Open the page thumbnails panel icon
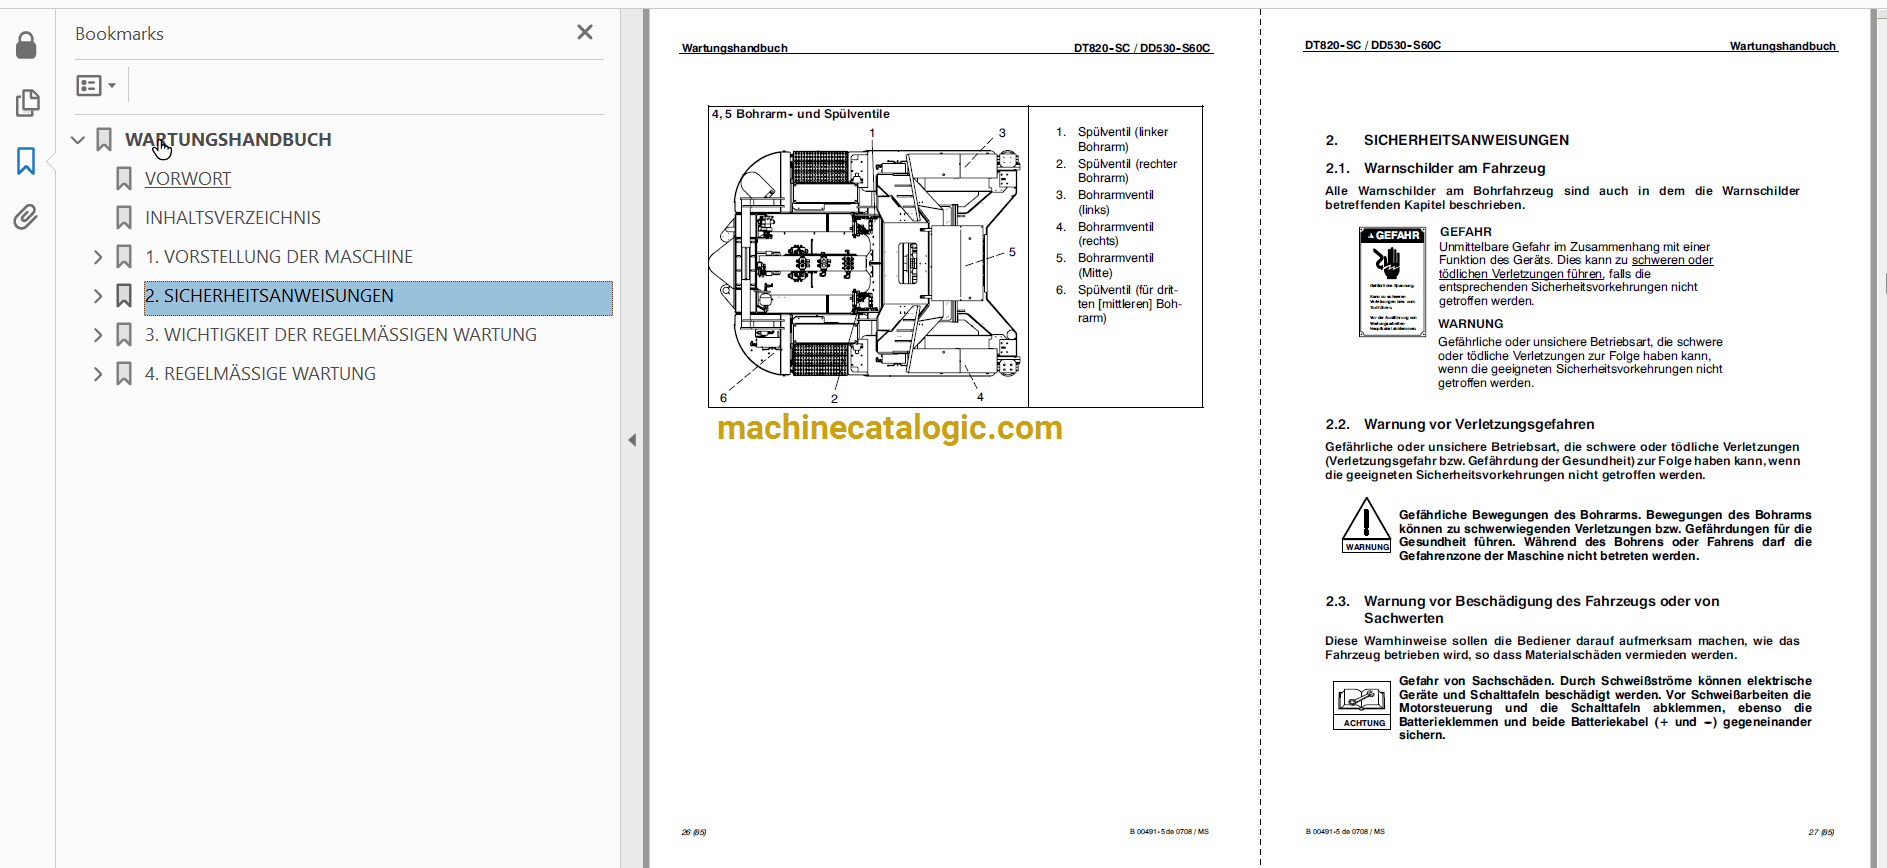The height and width of the screenshot is (868, 1887). [x=27, y=103]
